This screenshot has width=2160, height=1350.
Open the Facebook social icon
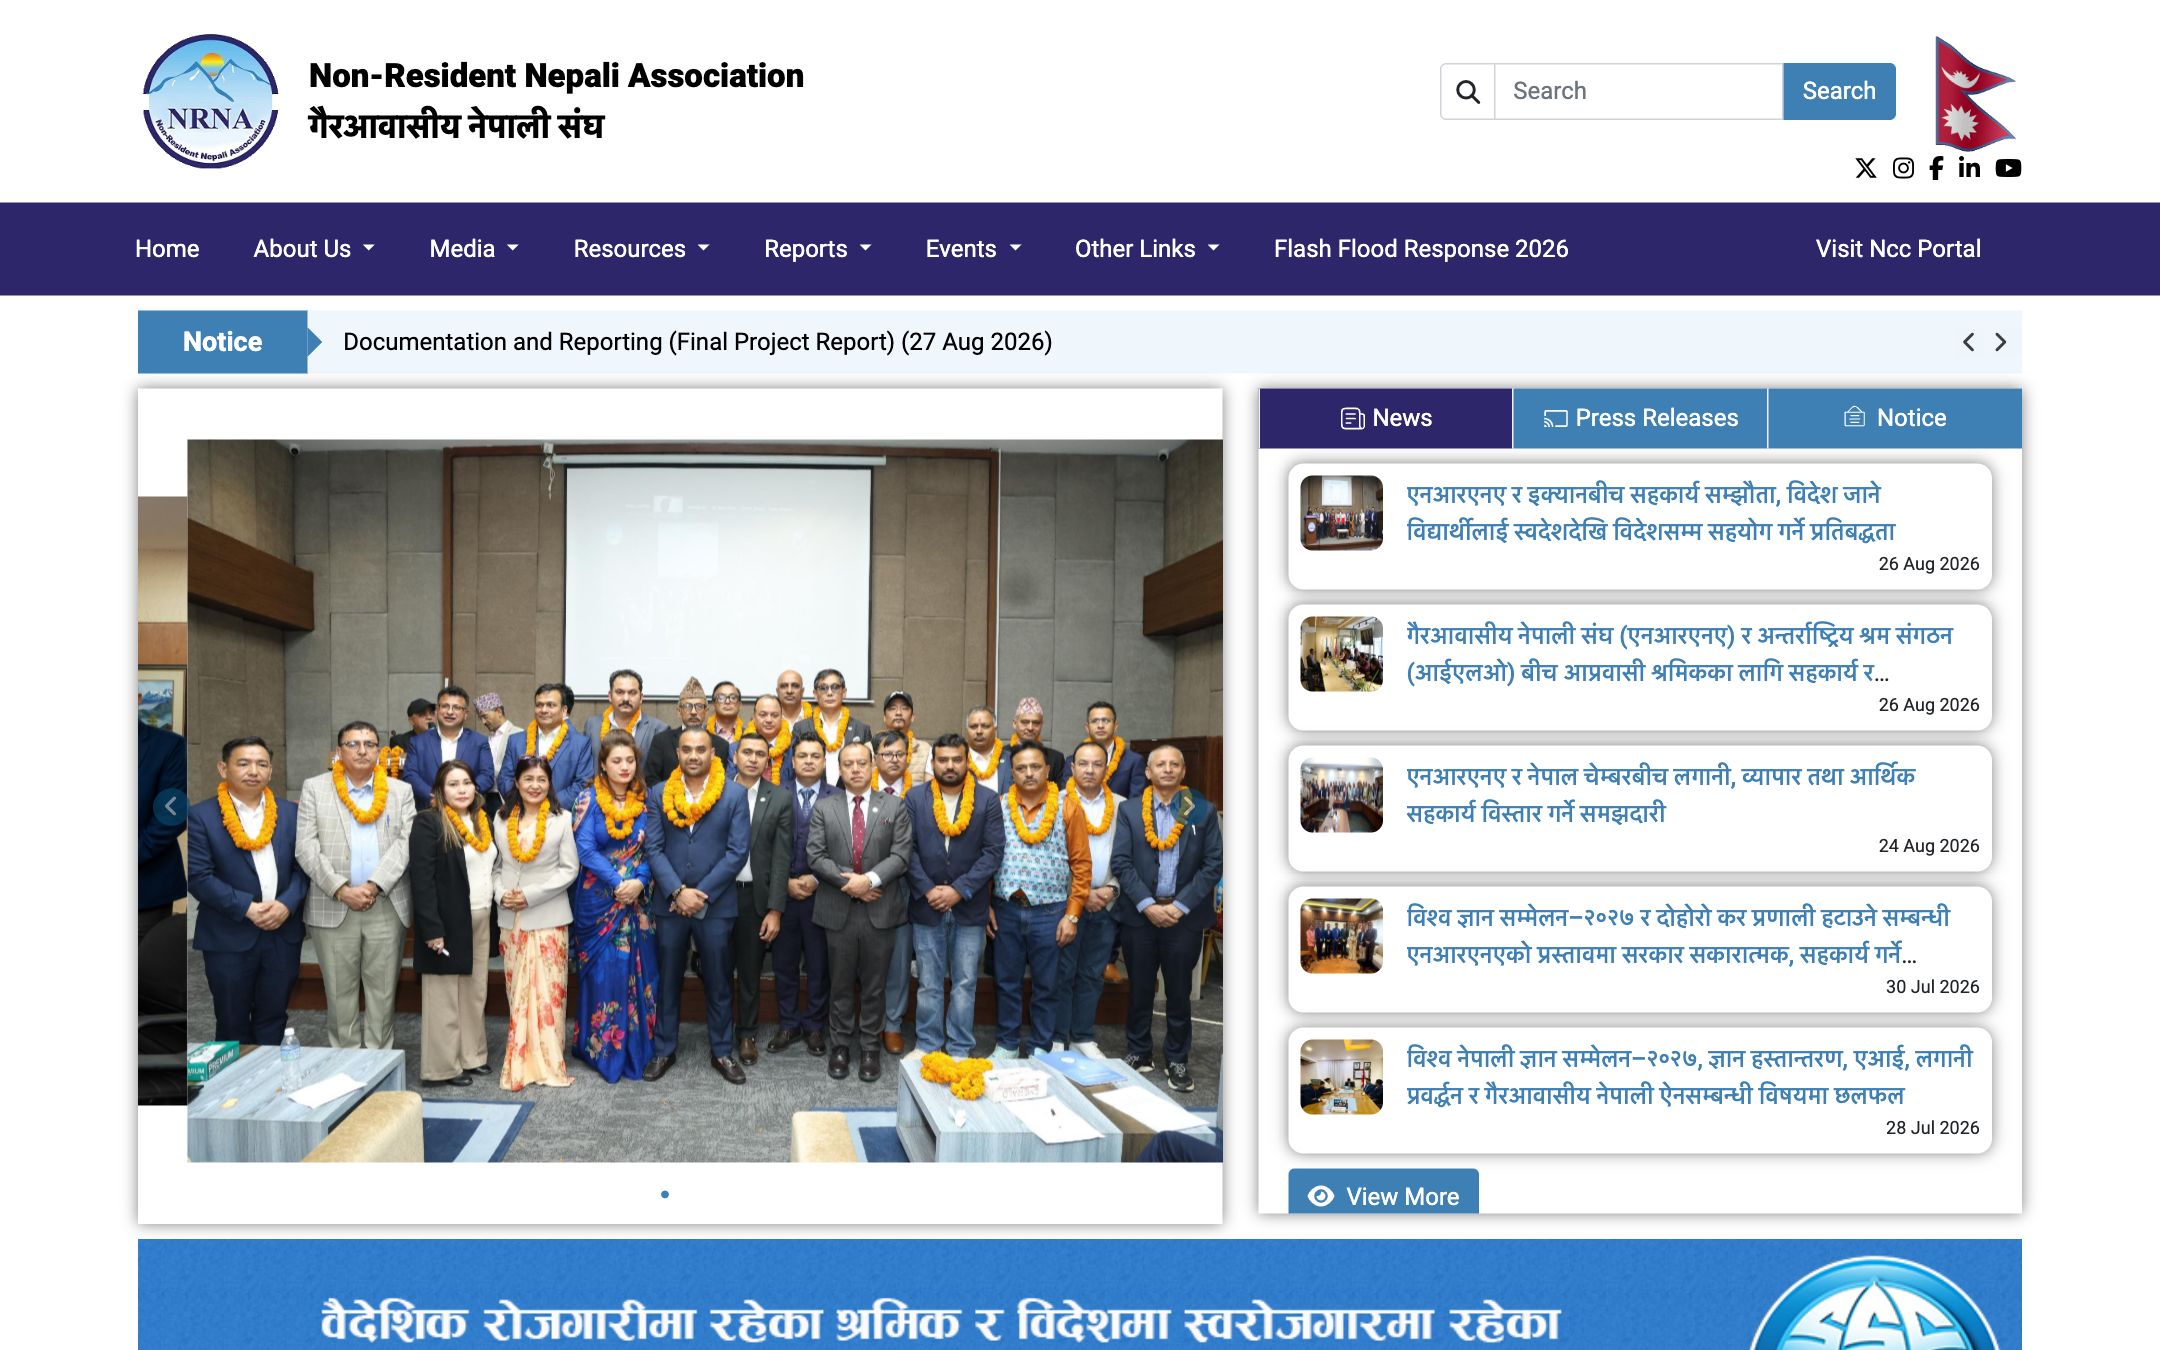pos(1936,168)
